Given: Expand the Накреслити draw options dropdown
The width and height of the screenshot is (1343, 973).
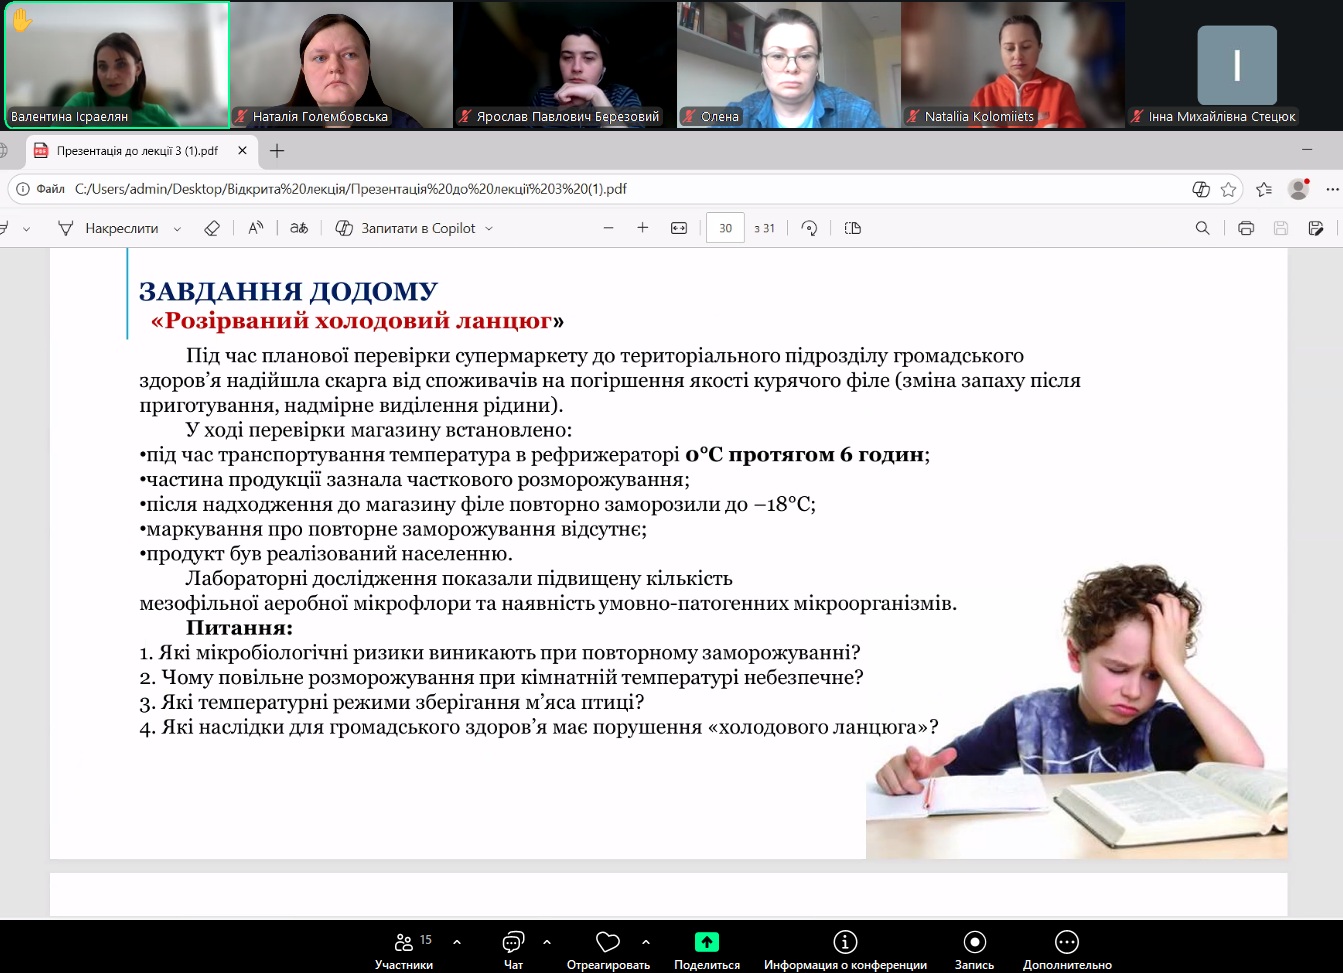Looking at the screenshot, I should [x=177, y=229].
